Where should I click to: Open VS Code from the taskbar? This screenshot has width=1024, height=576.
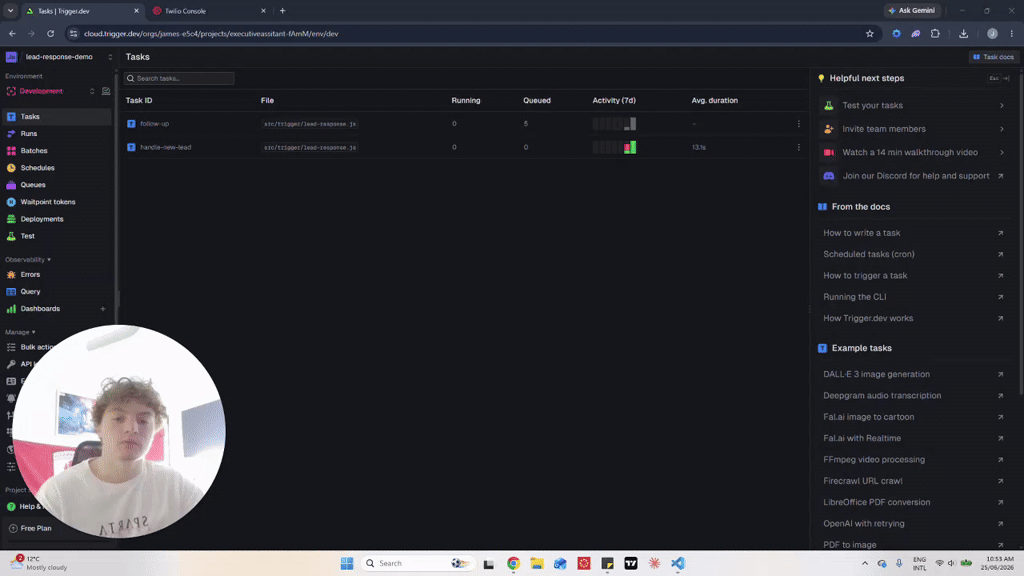coord(678,563)
